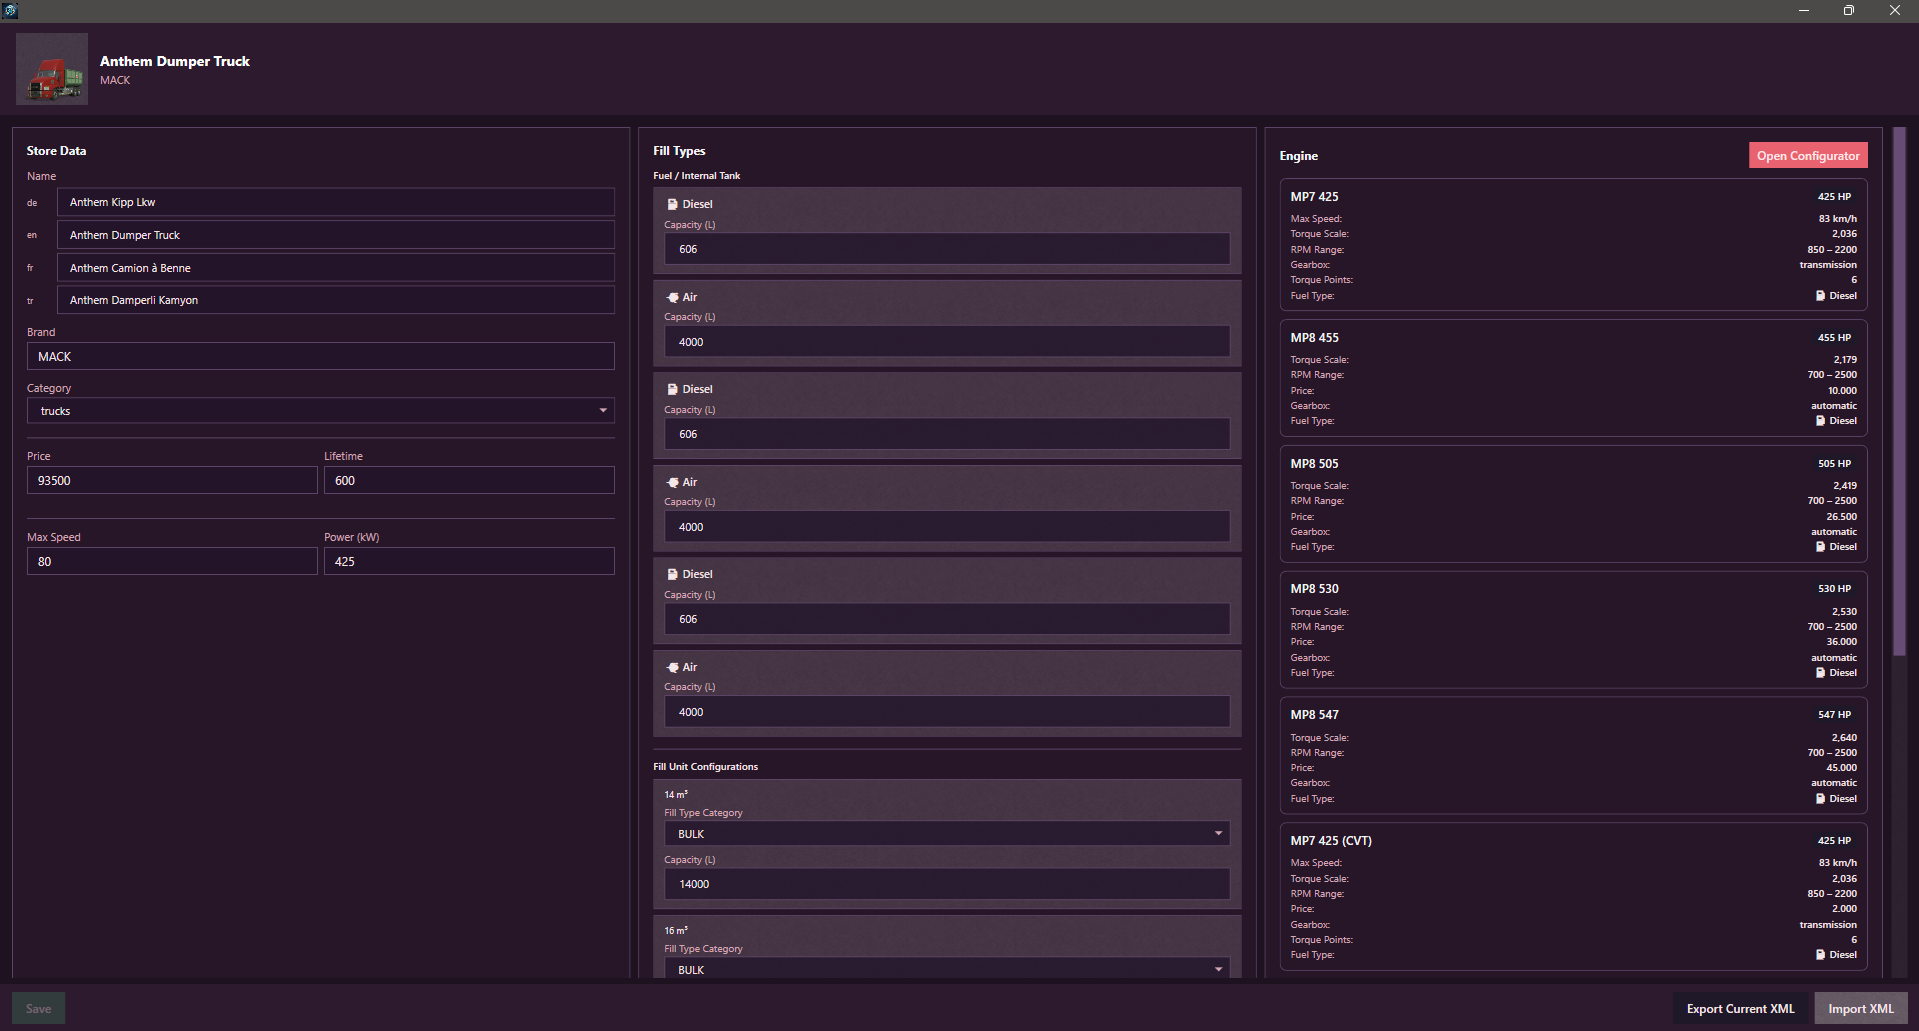Export the current XML

tap(1741, 1008)
